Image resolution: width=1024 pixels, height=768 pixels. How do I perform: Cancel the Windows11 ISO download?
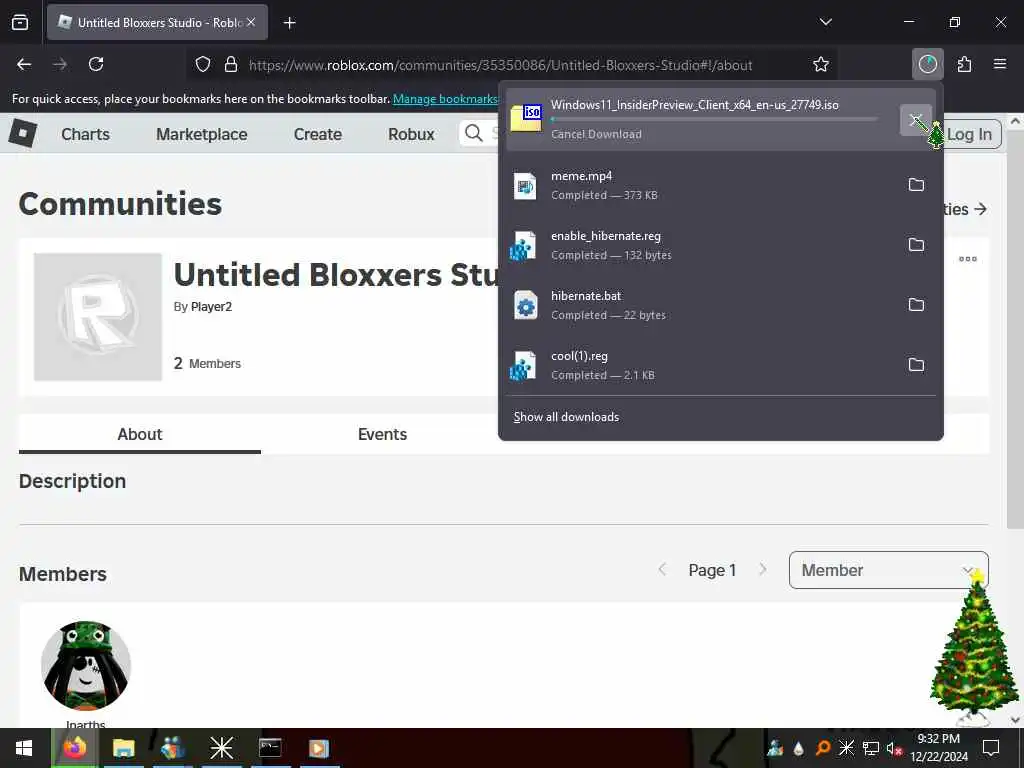(916, 120)
